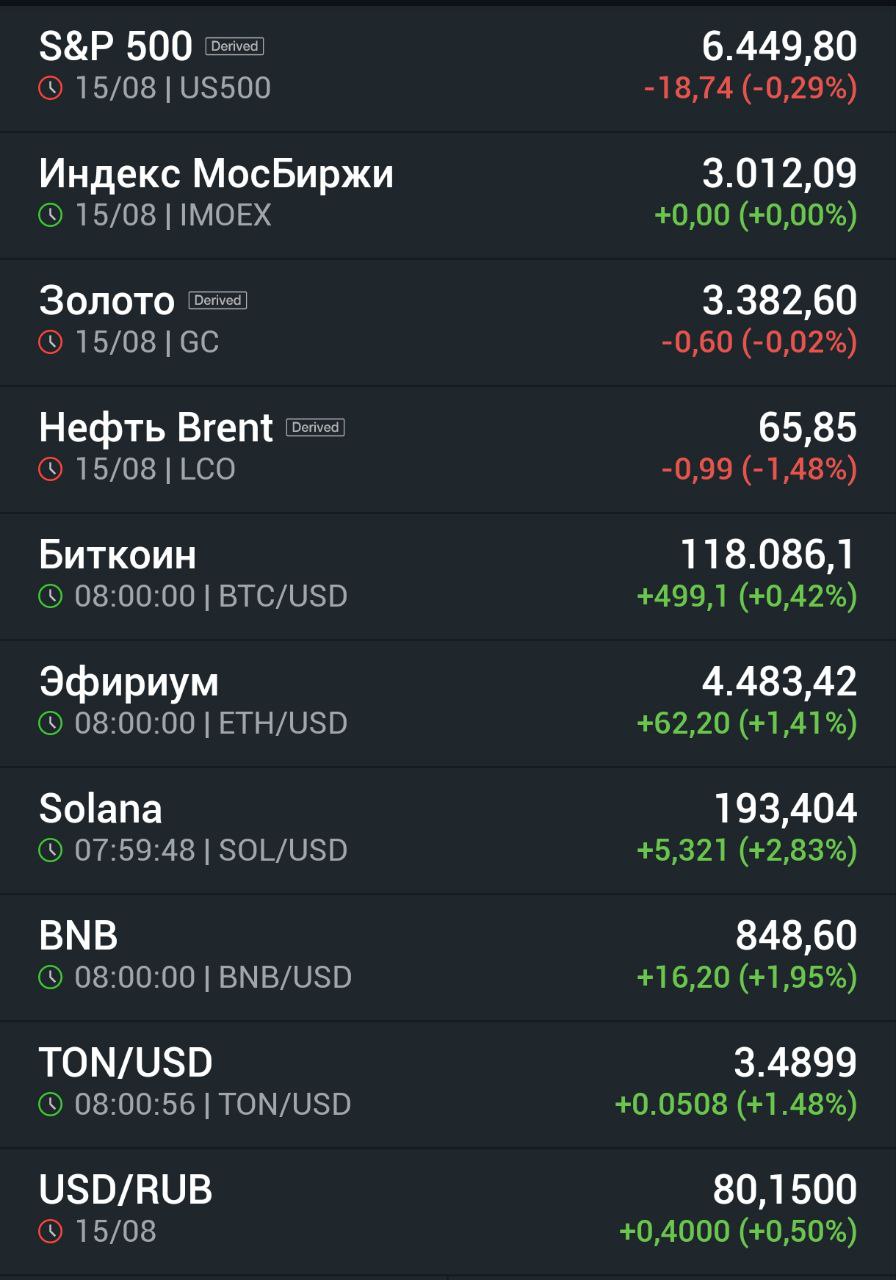896x1280 pixels.
Task: Click the Derived badge next to Золото
Action: coord(217,300)
